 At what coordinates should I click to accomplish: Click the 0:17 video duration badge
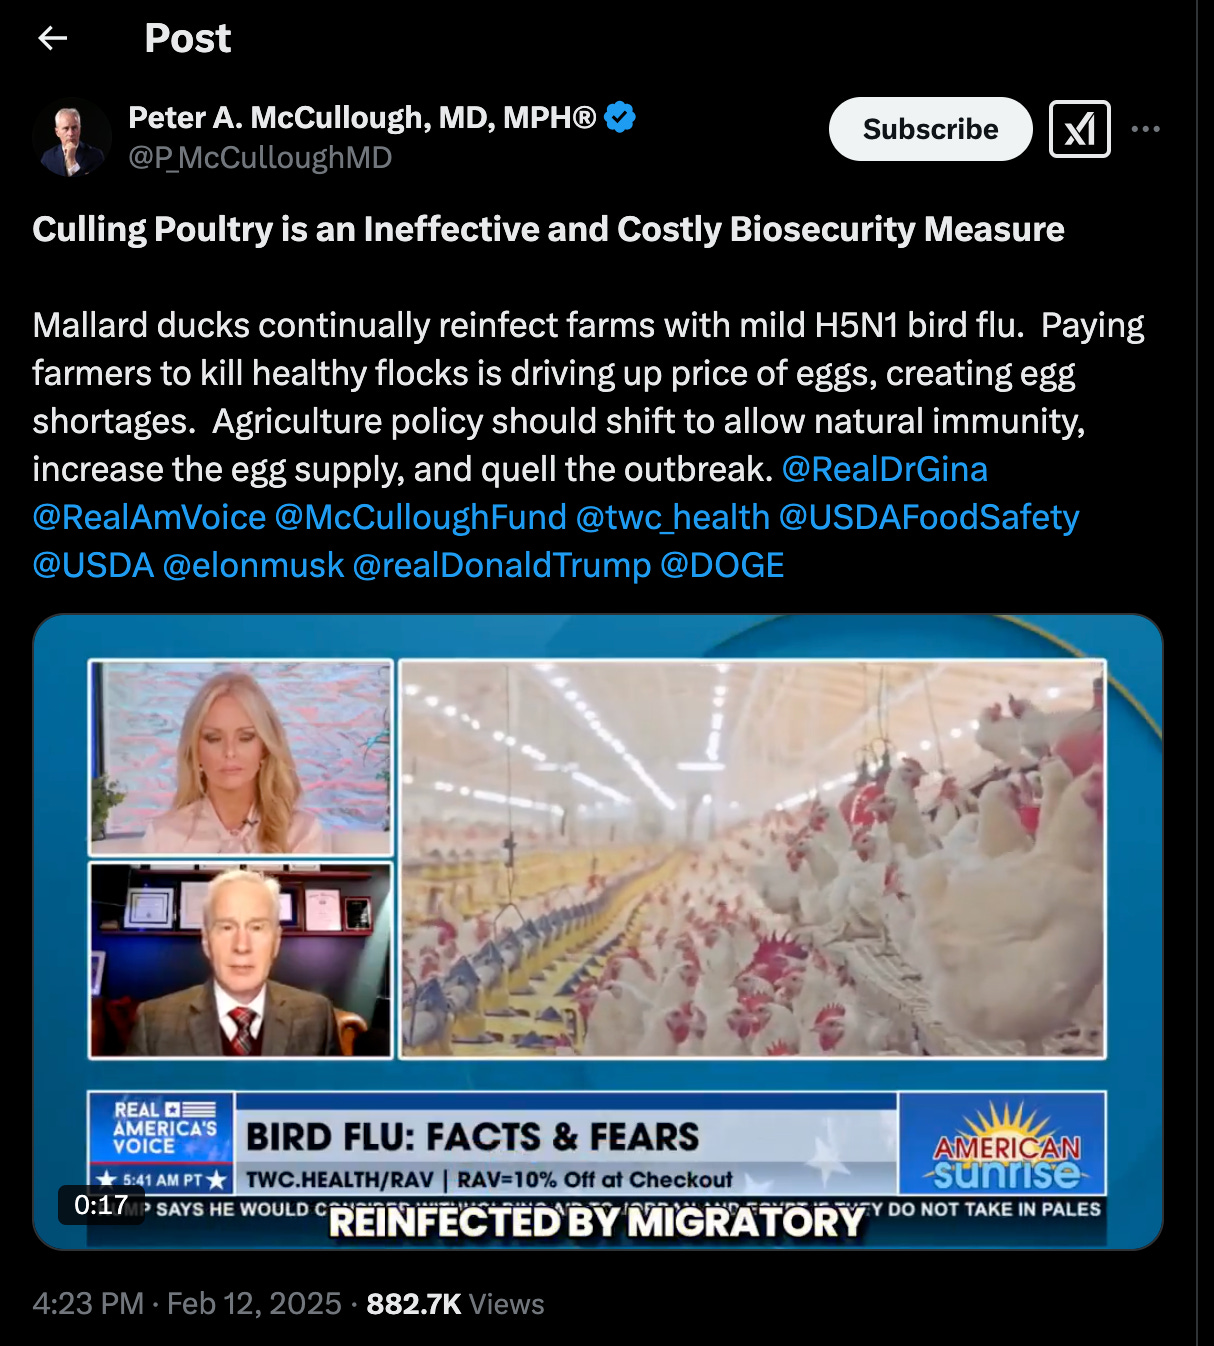[101, 1205]
